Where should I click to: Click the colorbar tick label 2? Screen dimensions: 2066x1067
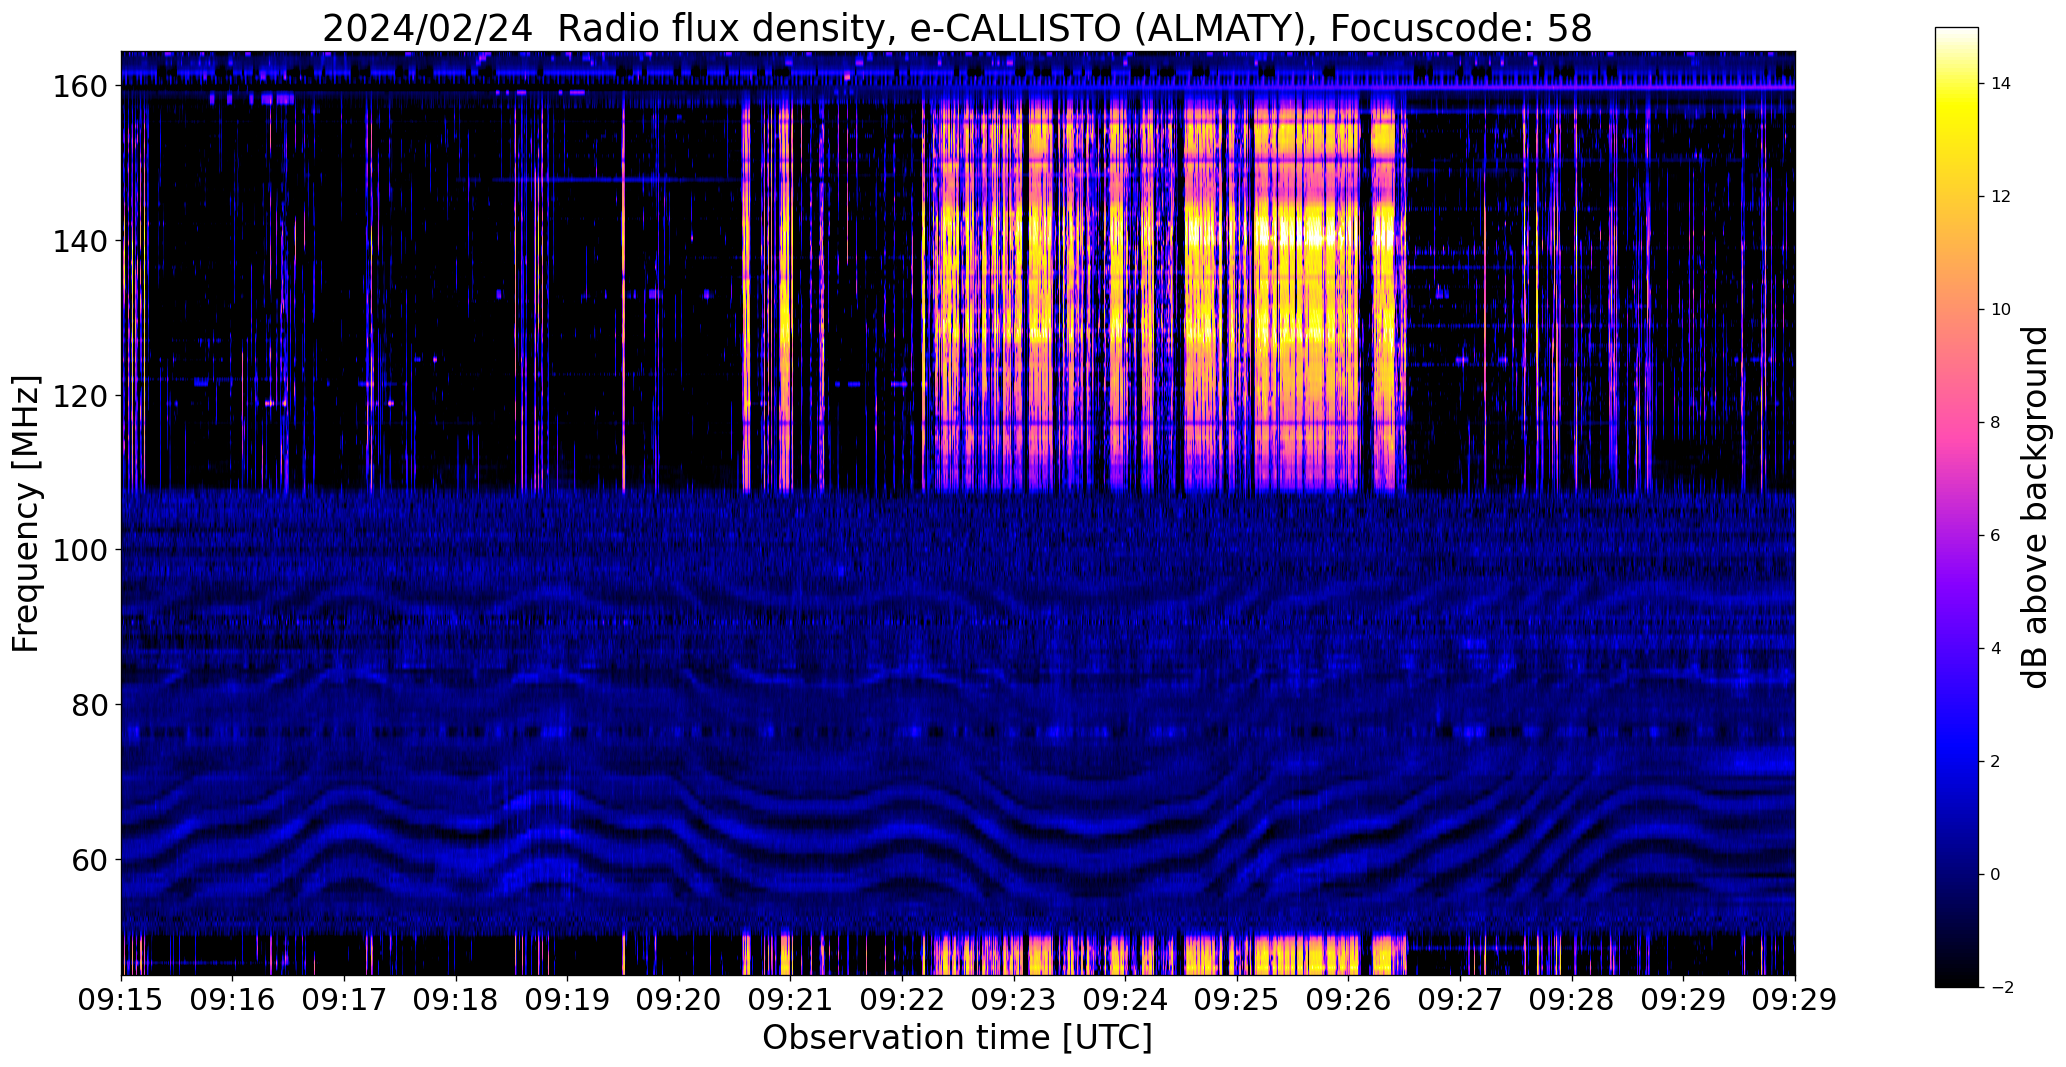[x=1995, y=762]
